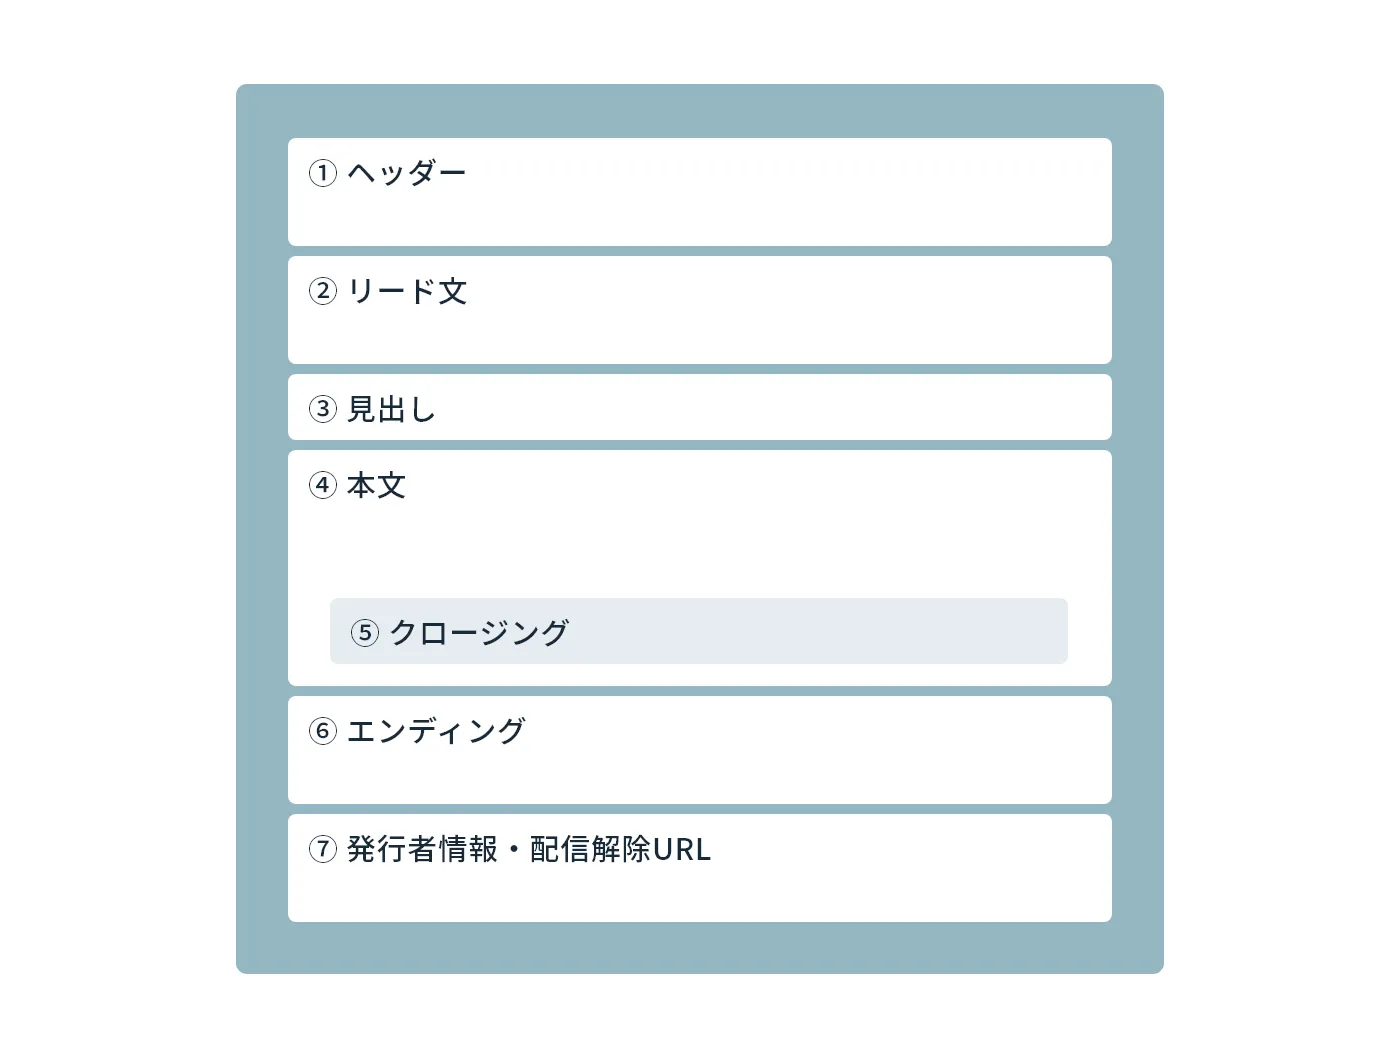
Task: Select the クロージング label text
Action: [x=479, y=632]
